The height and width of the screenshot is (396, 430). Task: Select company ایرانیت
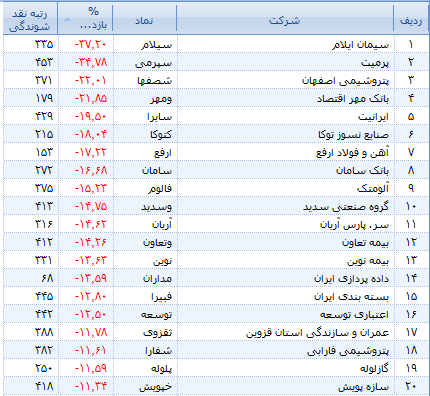[x=373, y=117]
